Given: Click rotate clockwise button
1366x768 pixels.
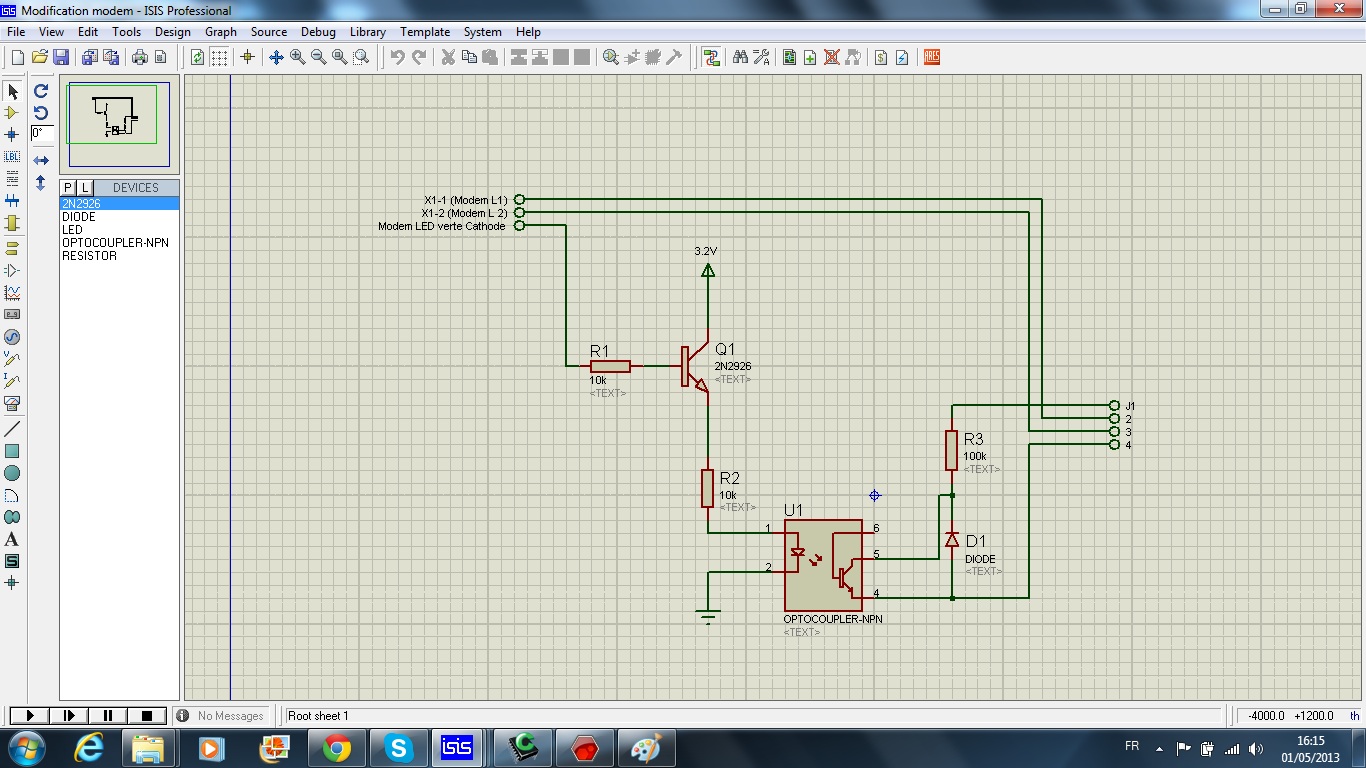Looking at the screenshot, I should (41, 91).
